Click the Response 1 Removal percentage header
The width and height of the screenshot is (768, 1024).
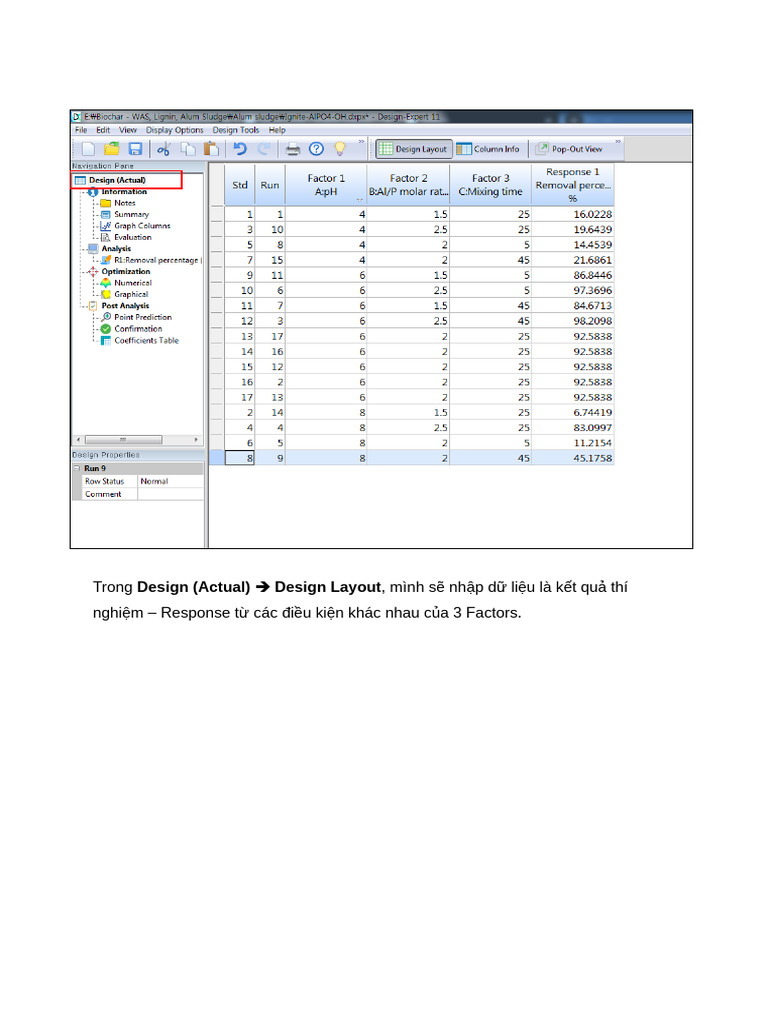[573, 185]
